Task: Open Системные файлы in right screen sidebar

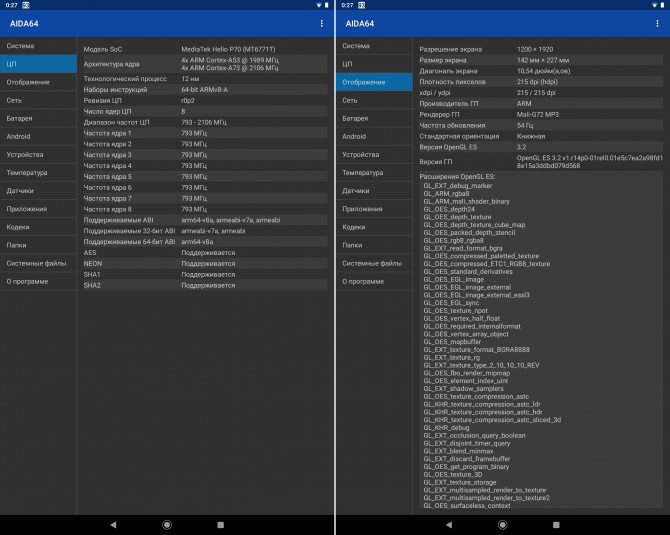Action: pyautogui.click(x=374, y=263)
